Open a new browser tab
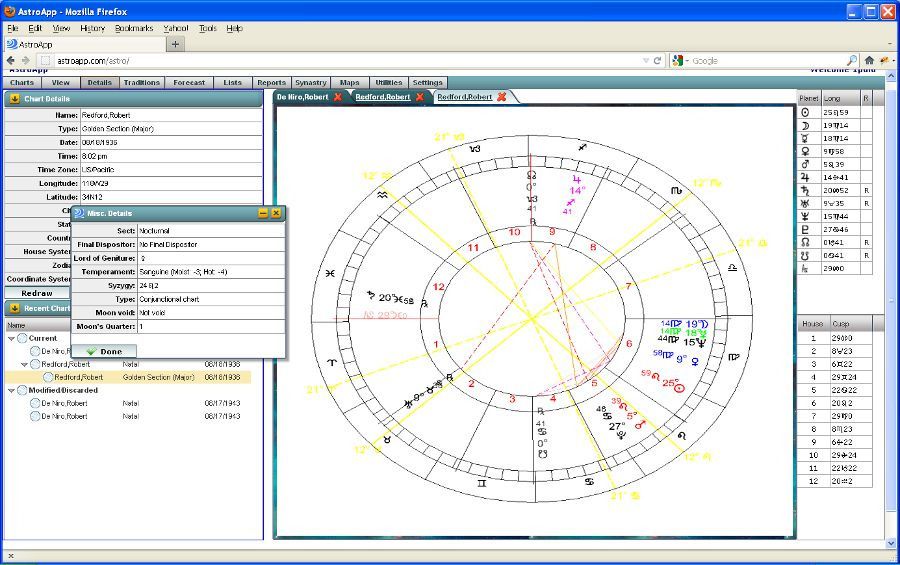 pos(176,44)
